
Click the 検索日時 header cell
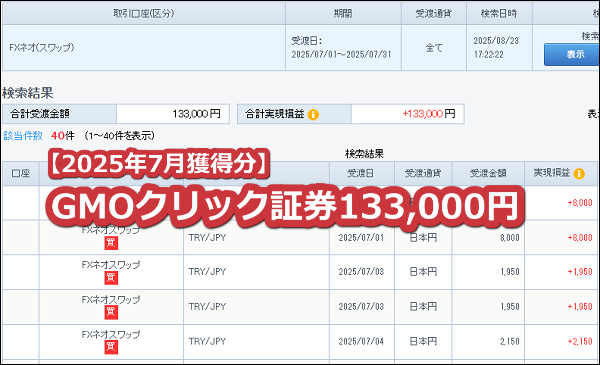pos(499,13)
